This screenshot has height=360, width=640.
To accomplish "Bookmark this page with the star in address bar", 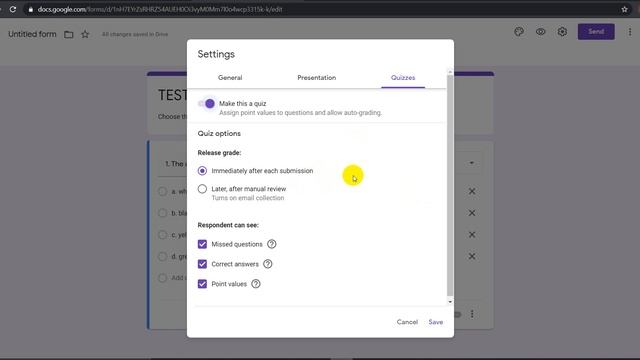I will (x=624, y=9).
